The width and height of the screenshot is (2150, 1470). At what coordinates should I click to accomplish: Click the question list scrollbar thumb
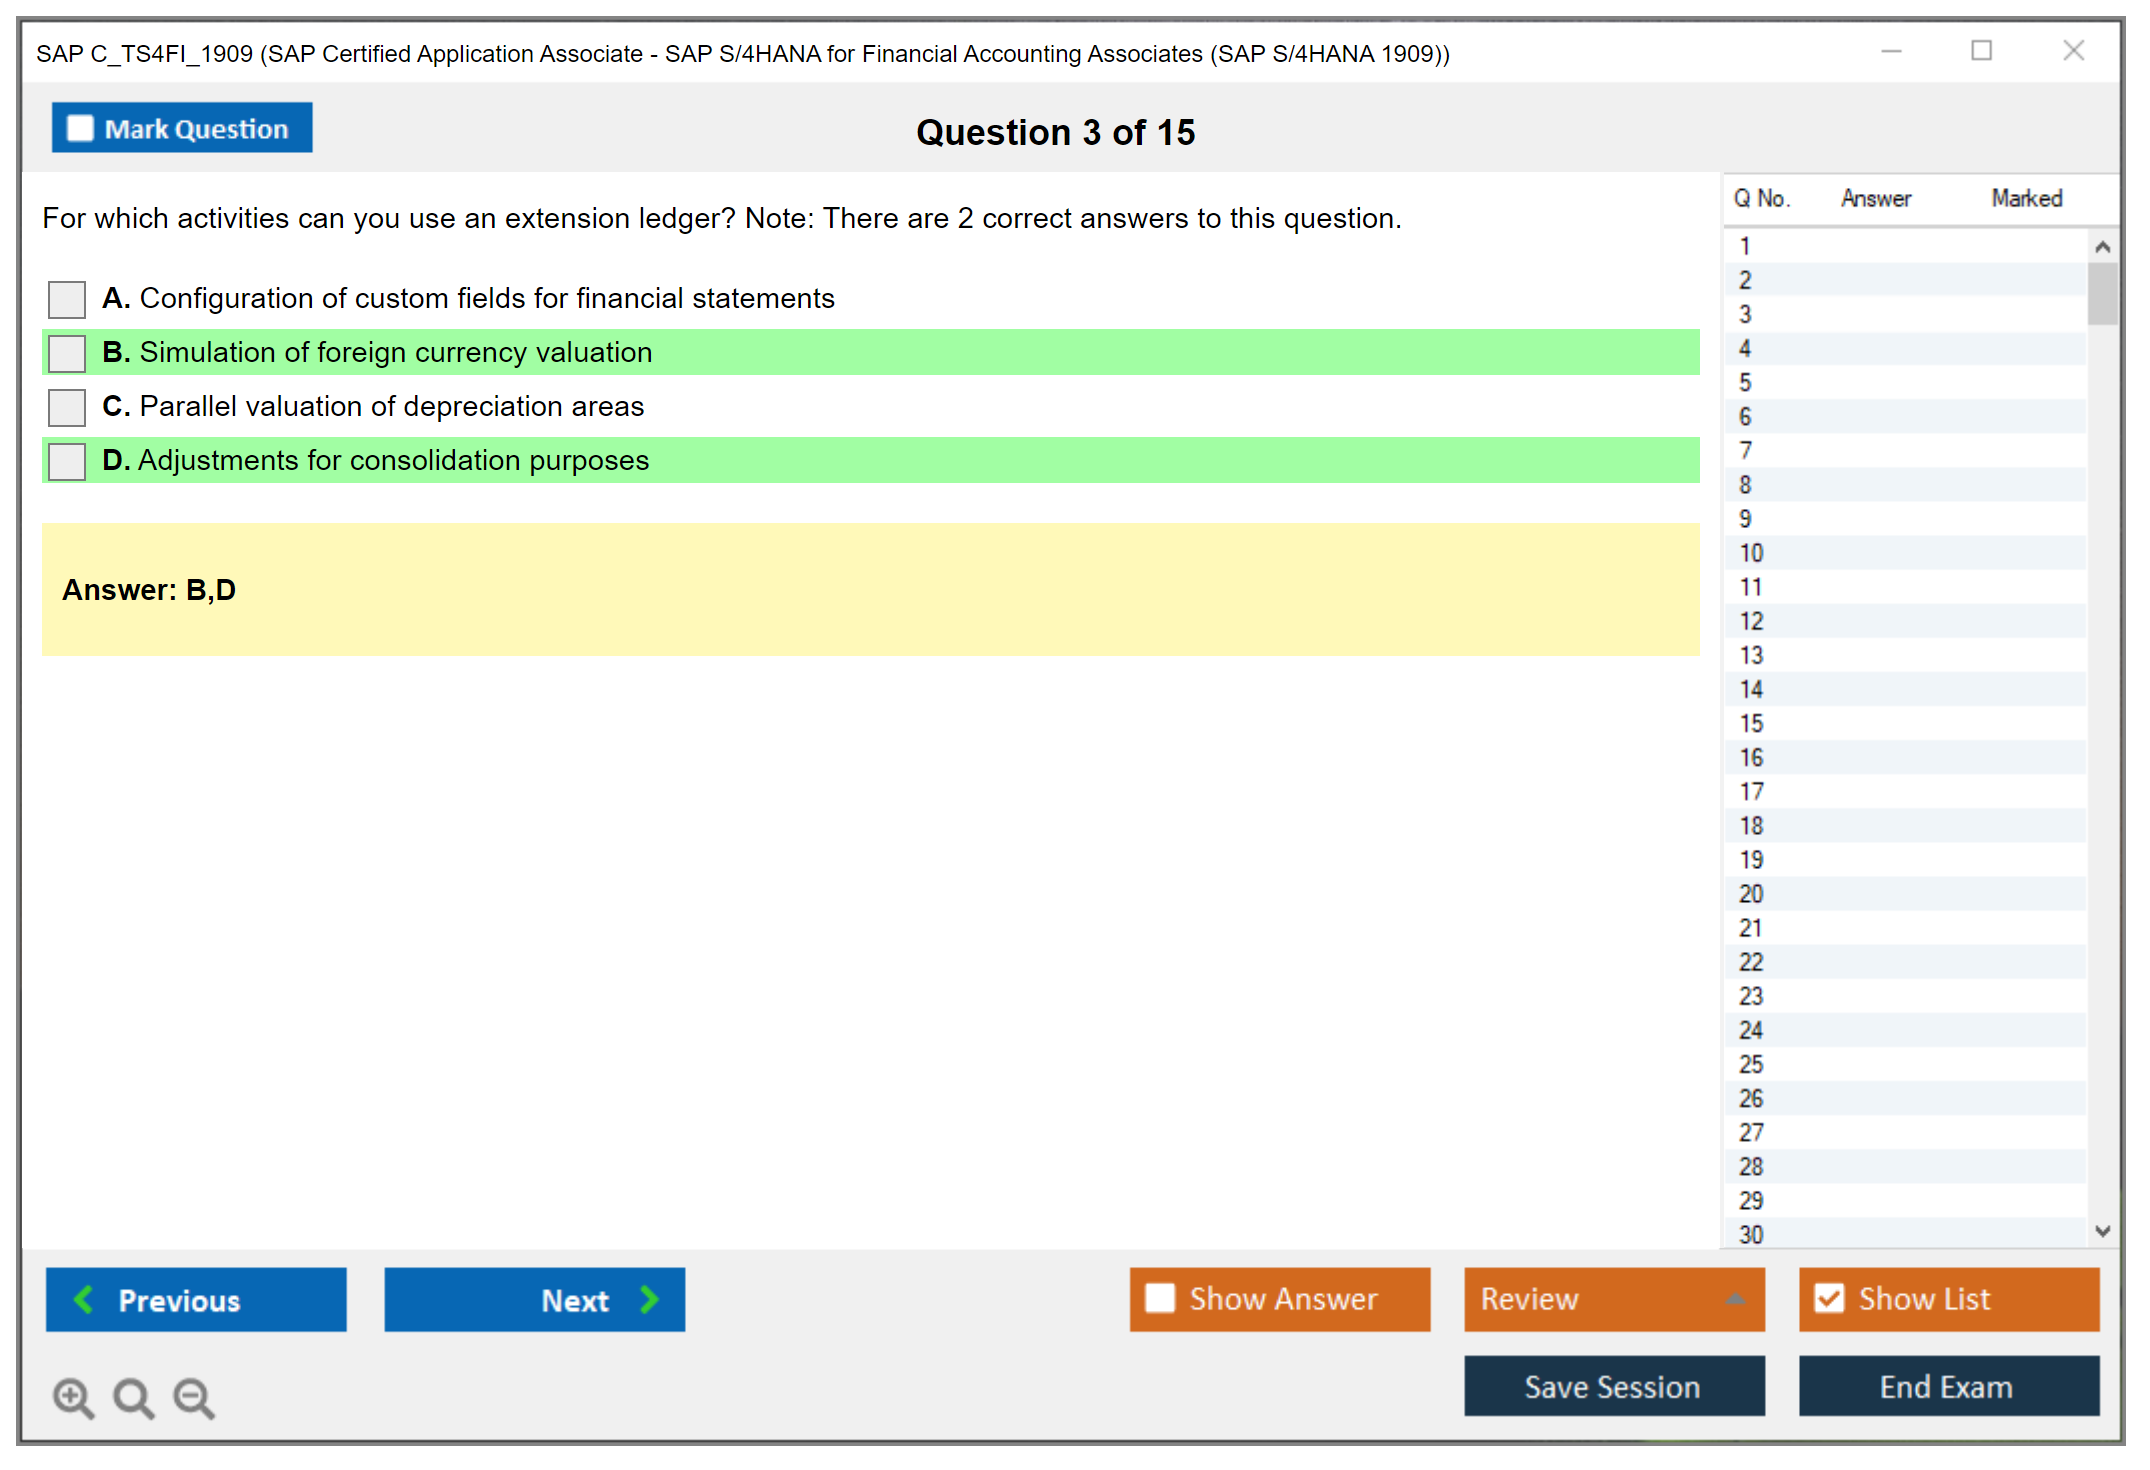[2102, 294]
